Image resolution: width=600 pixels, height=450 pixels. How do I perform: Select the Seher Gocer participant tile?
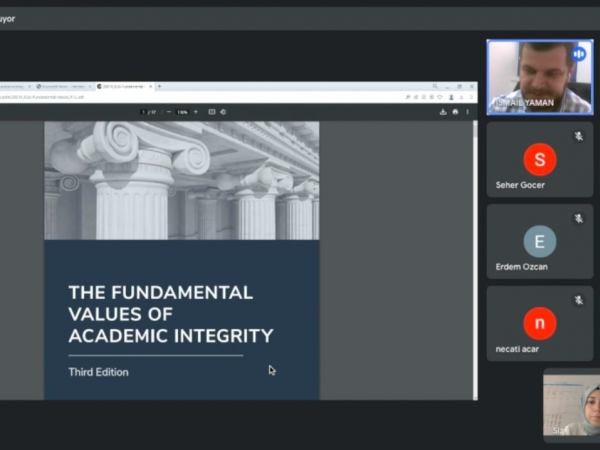tap(540, 160)
